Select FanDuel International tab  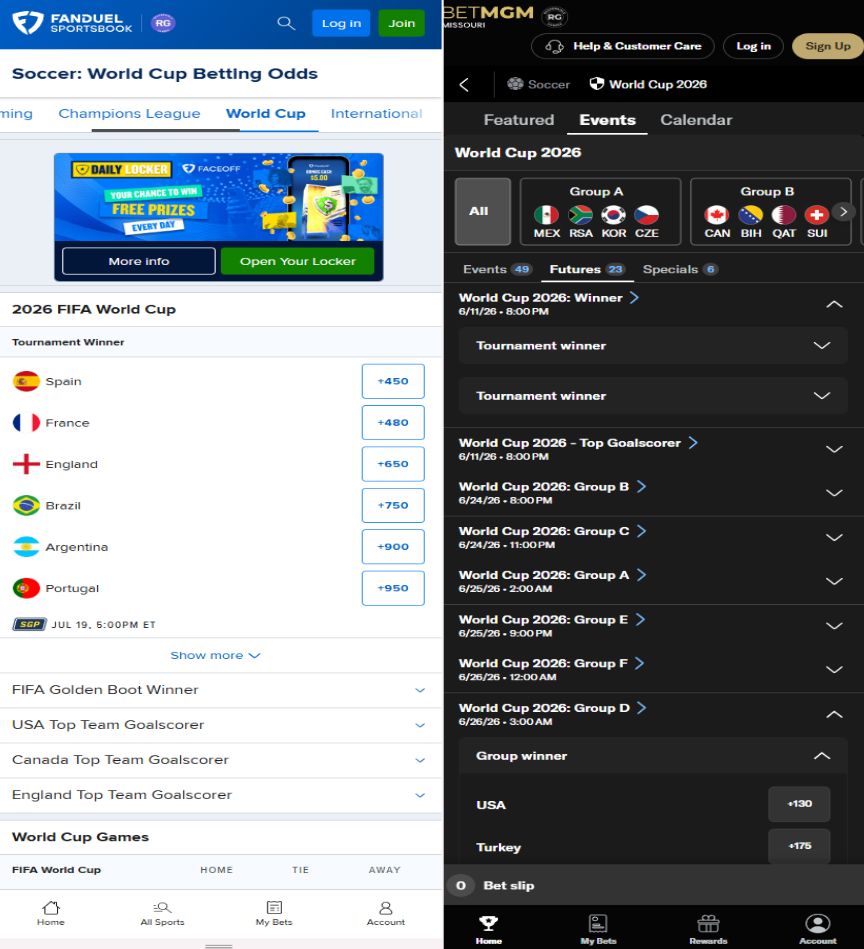point(376,114)
